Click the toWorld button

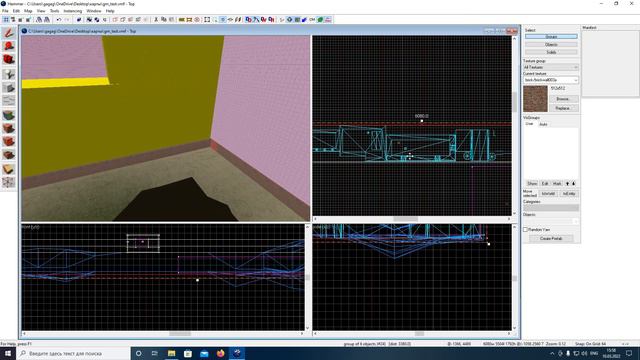[x=548, y=193]
